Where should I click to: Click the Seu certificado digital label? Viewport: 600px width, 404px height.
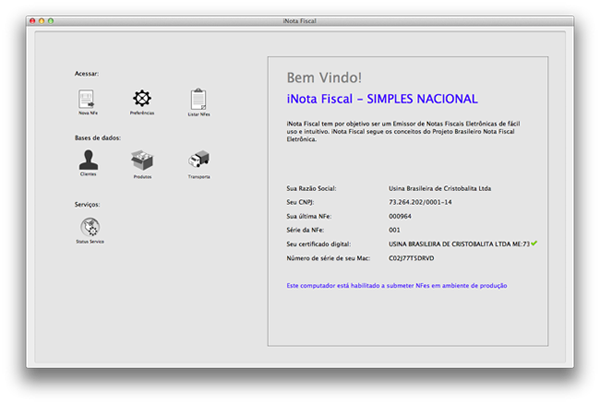(x=318, y=244)
